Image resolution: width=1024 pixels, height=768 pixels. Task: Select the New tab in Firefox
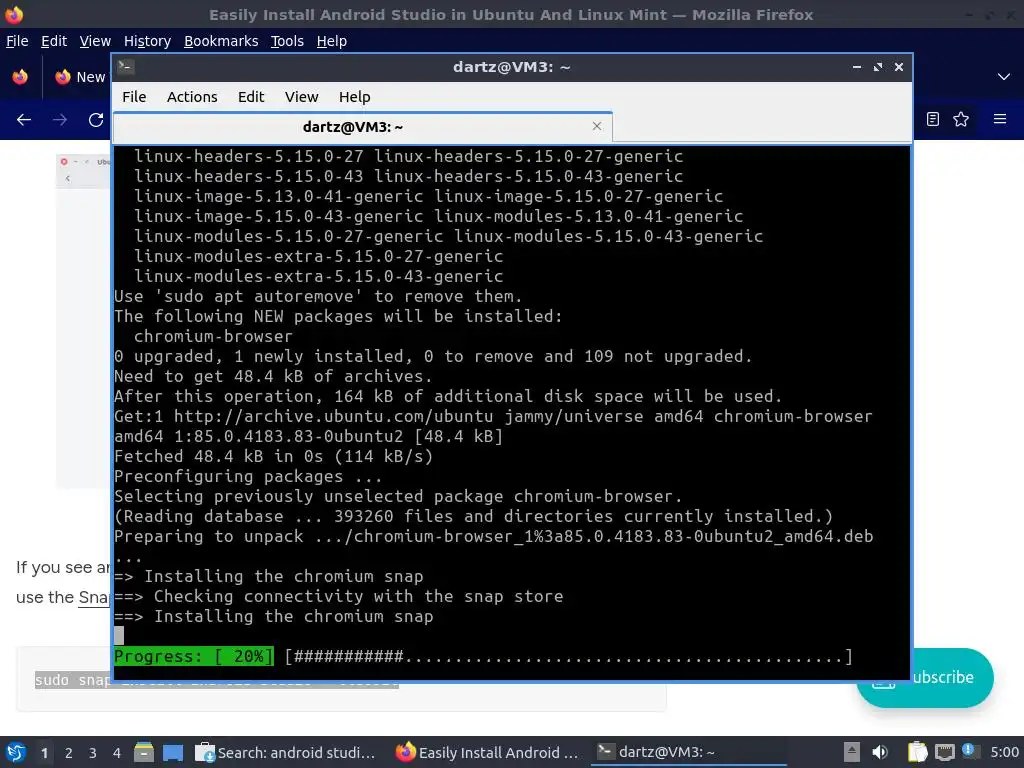[80, 77]
